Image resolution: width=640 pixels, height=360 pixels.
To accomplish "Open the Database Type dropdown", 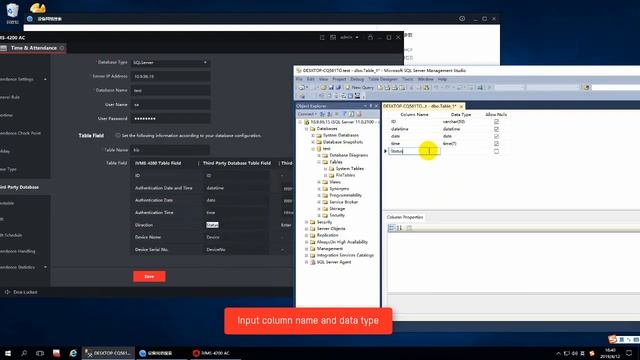I will [x=171, y=62].
